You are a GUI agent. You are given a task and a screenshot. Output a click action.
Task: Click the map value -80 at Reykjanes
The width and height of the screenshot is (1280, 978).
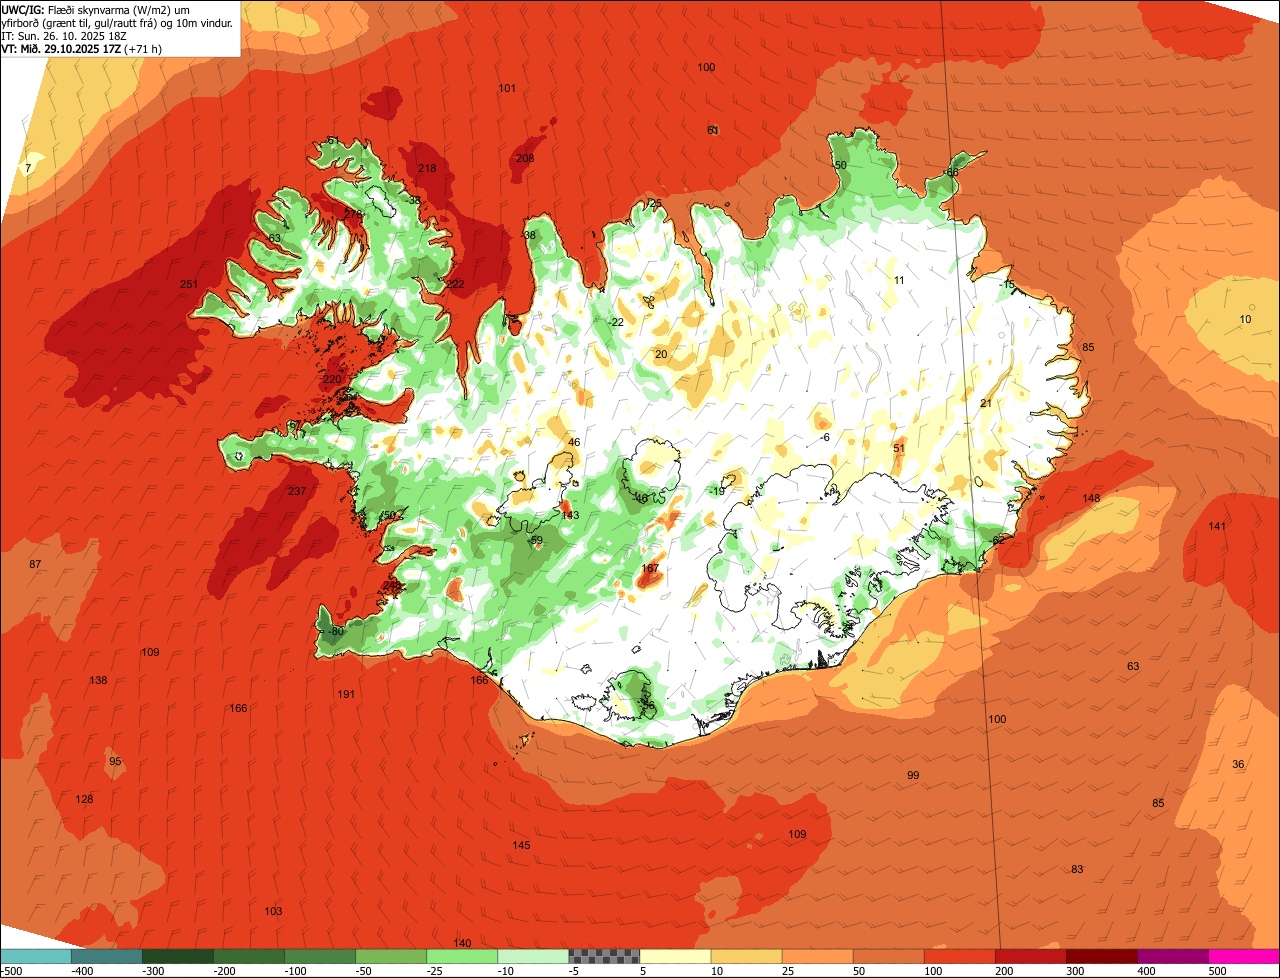click(x=335, y=631)
